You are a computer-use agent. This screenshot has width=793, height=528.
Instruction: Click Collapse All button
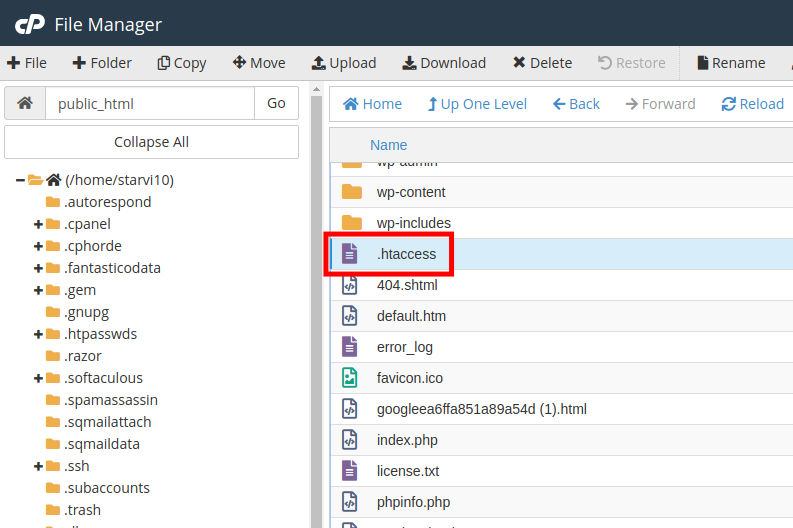[151, 142]
